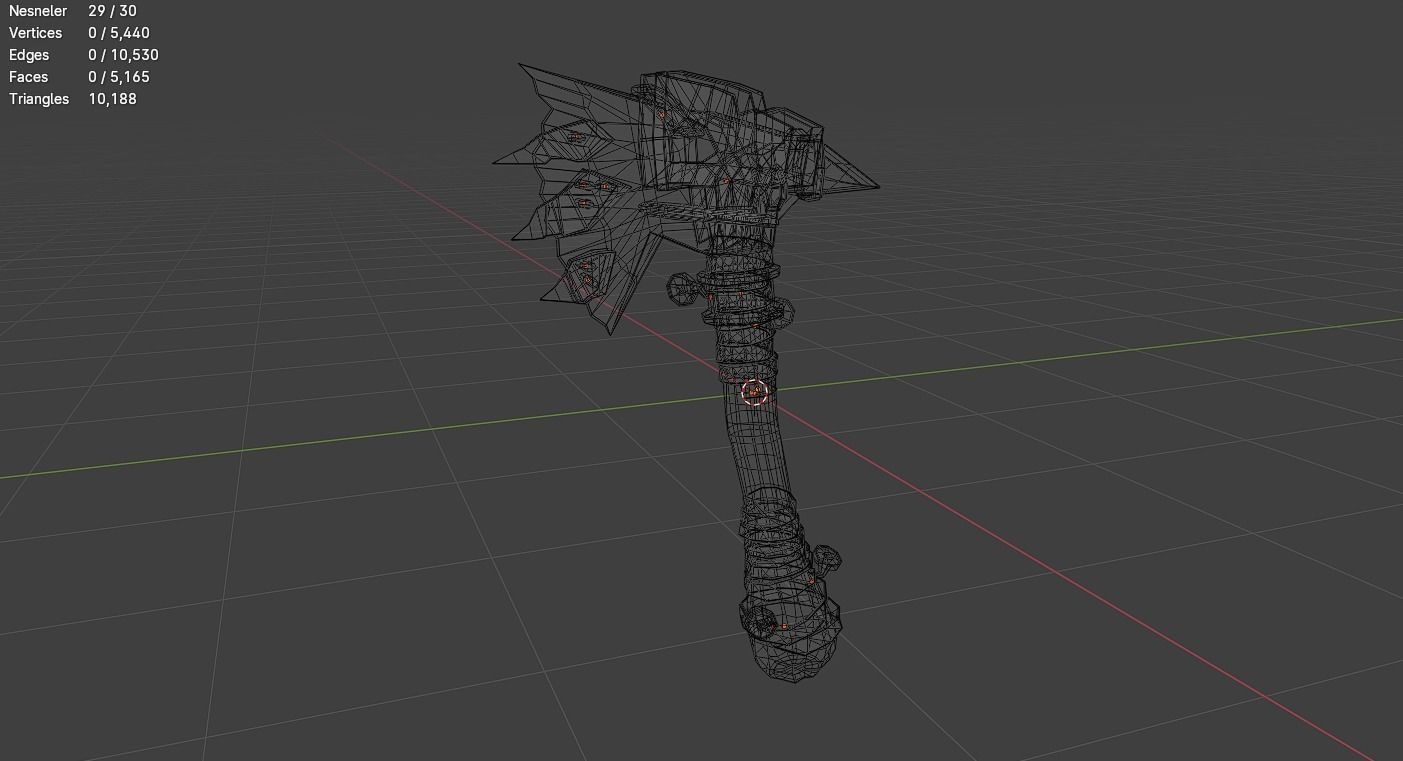Click the edges value '0 / 10,530'

point(123,55)
